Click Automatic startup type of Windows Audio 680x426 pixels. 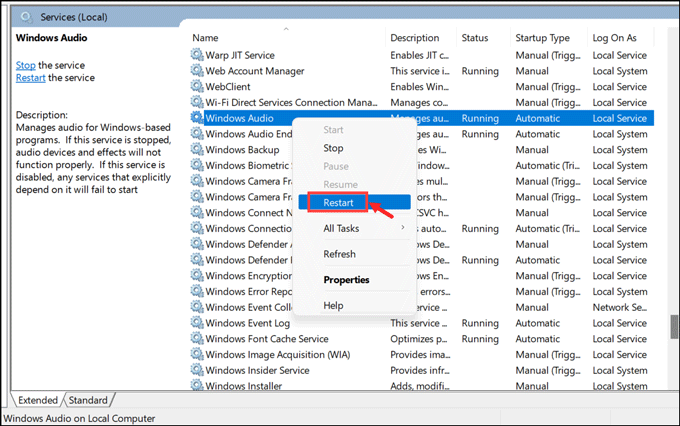pos(537,118)
